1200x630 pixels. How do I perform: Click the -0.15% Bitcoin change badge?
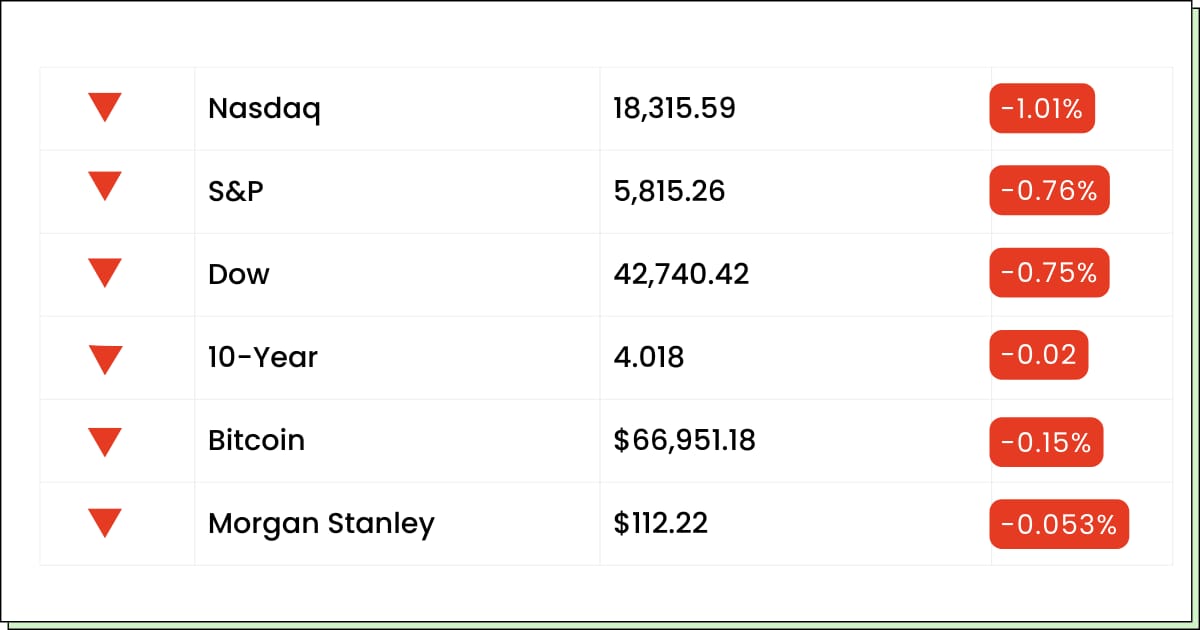[x=1046, y=441]
